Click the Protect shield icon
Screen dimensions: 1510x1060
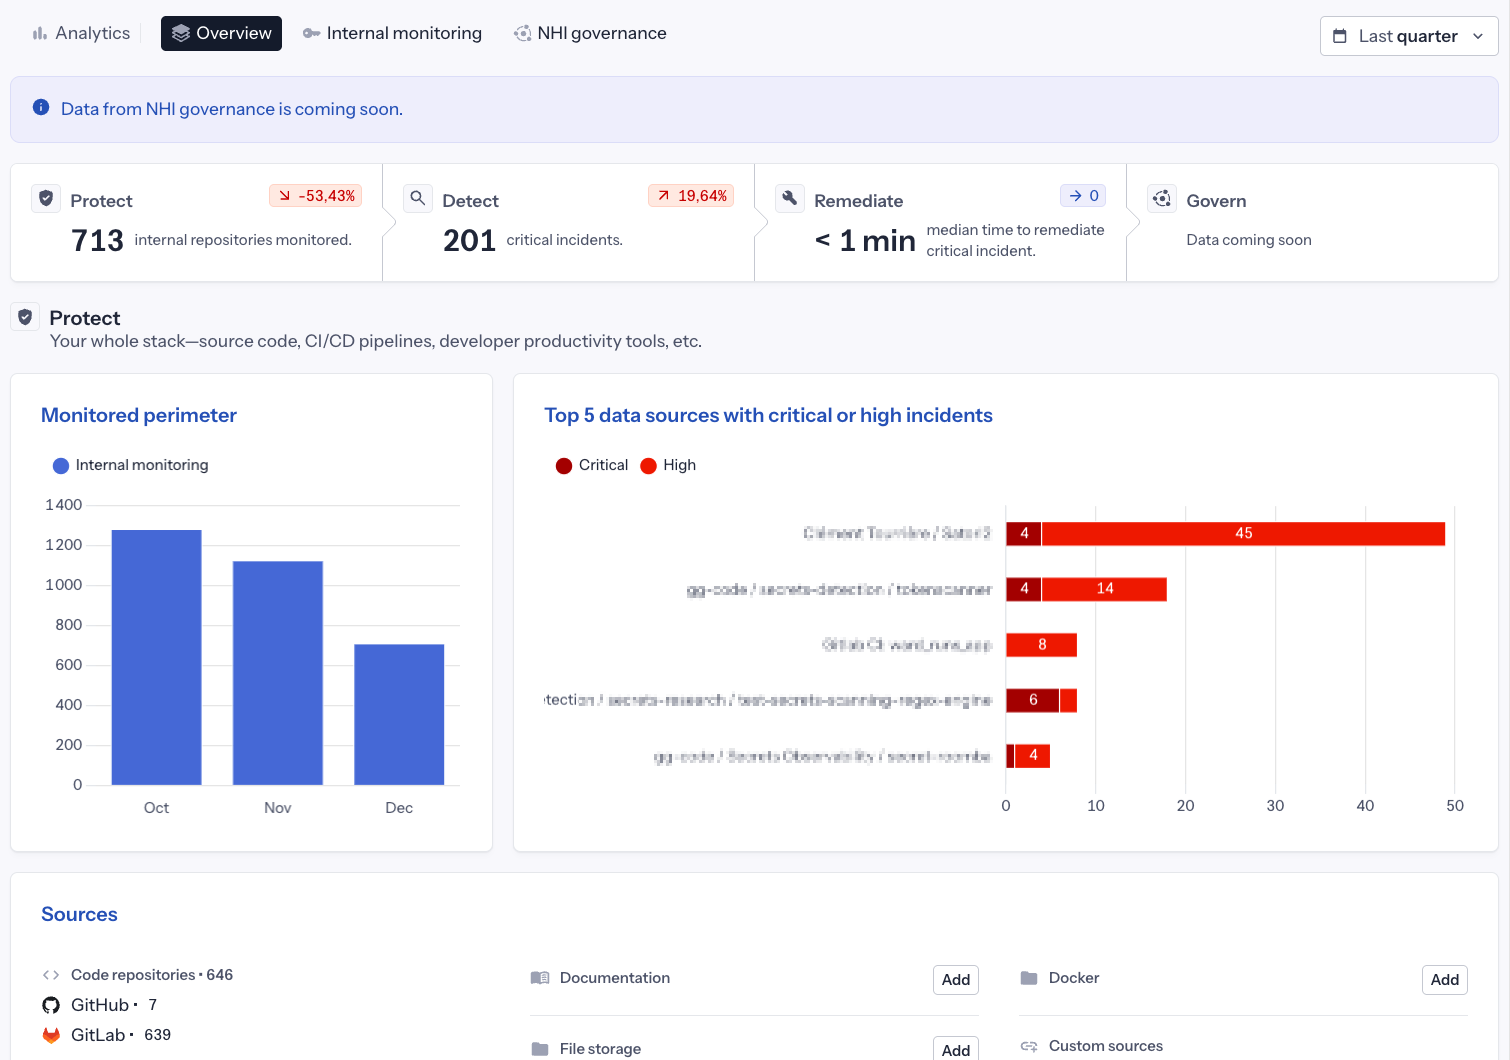click(46, 198)
